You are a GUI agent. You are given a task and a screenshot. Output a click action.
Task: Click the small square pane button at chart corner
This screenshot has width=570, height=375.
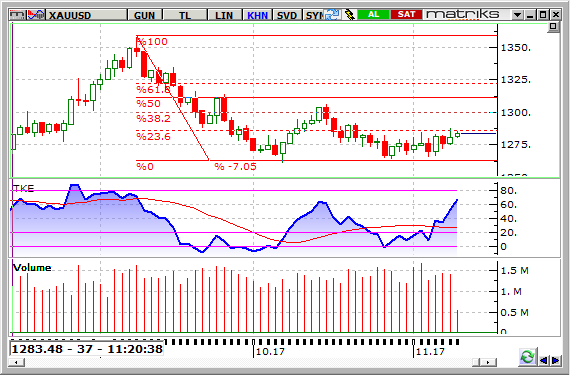(x=553, y=27)
